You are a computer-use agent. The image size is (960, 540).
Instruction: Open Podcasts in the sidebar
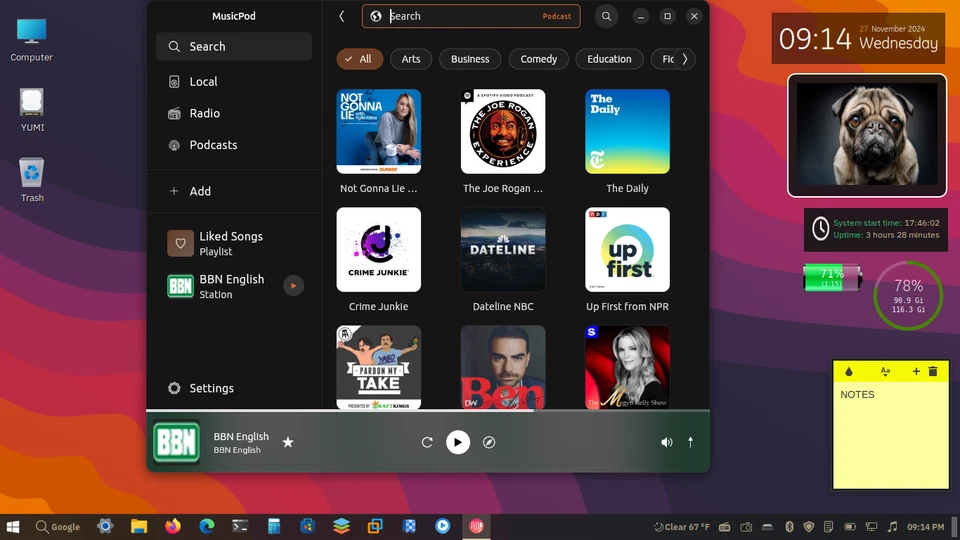[x=213, y=145]
